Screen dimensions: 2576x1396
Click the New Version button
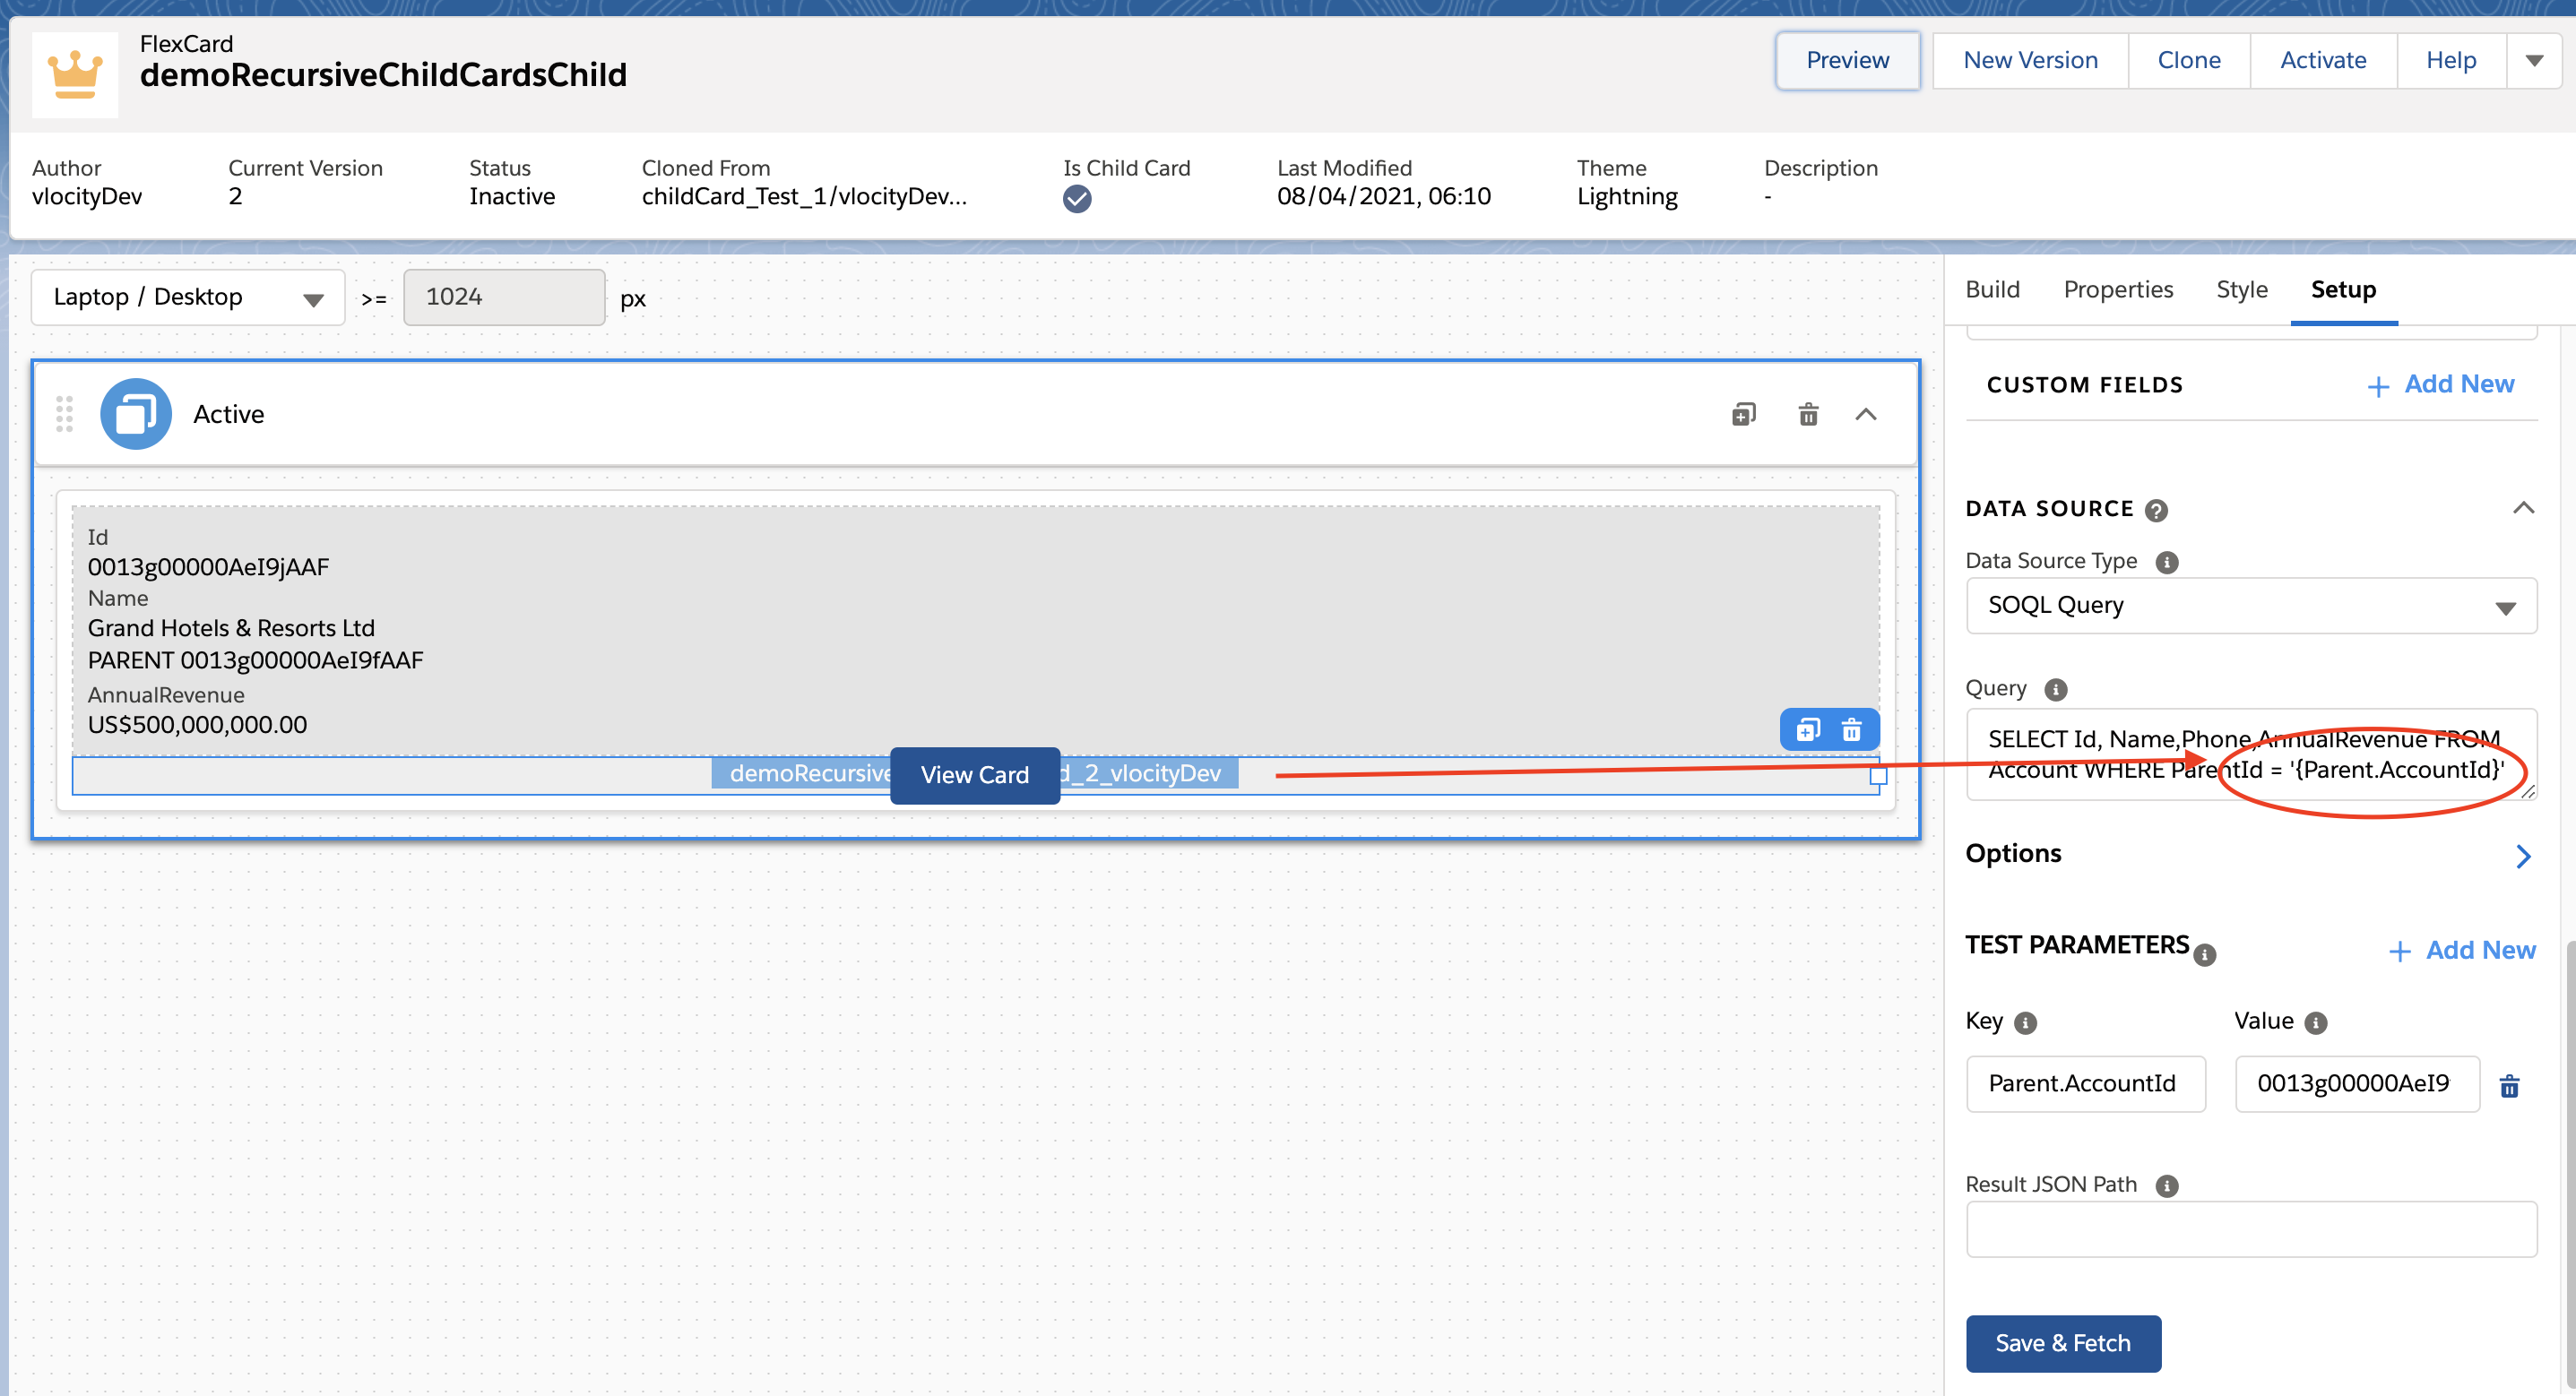(2030, 60)
